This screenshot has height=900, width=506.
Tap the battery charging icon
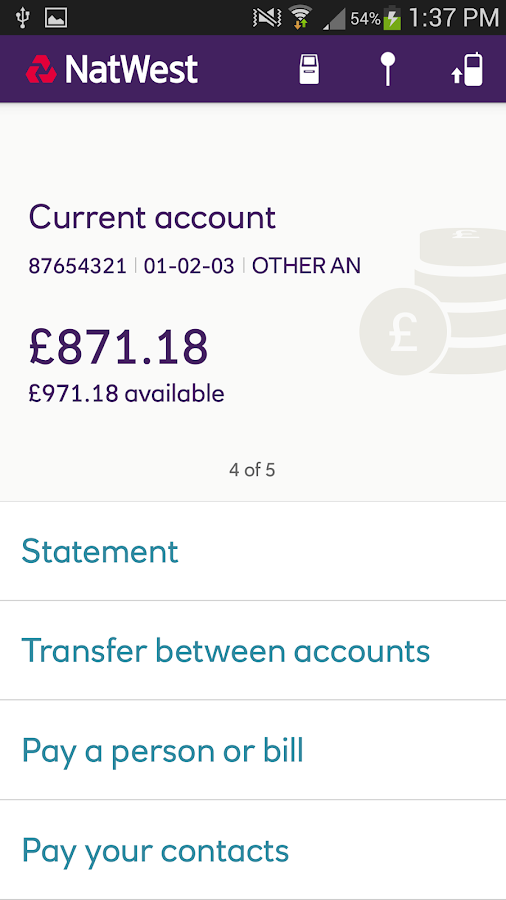pos(392,18)
